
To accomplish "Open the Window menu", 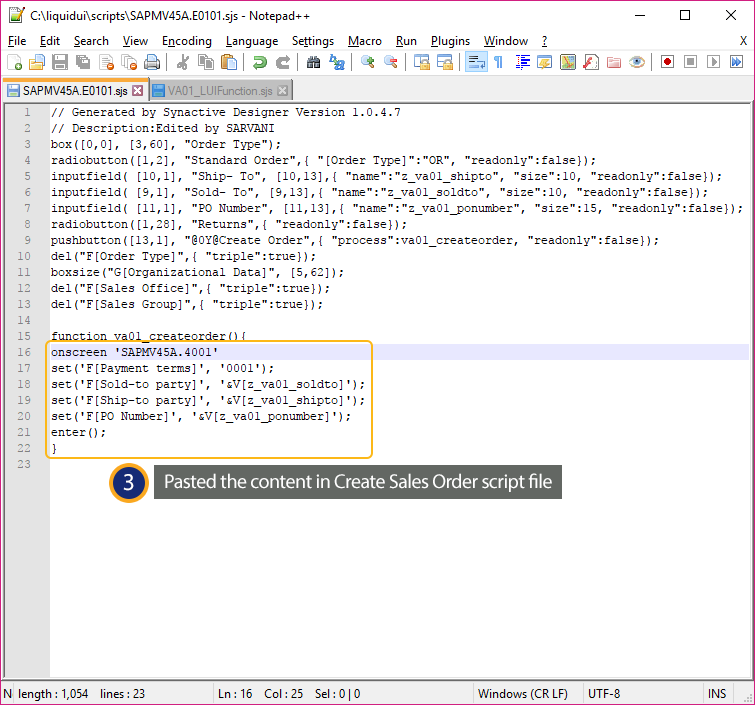I will pyautogui.click(x=506, y=41).
